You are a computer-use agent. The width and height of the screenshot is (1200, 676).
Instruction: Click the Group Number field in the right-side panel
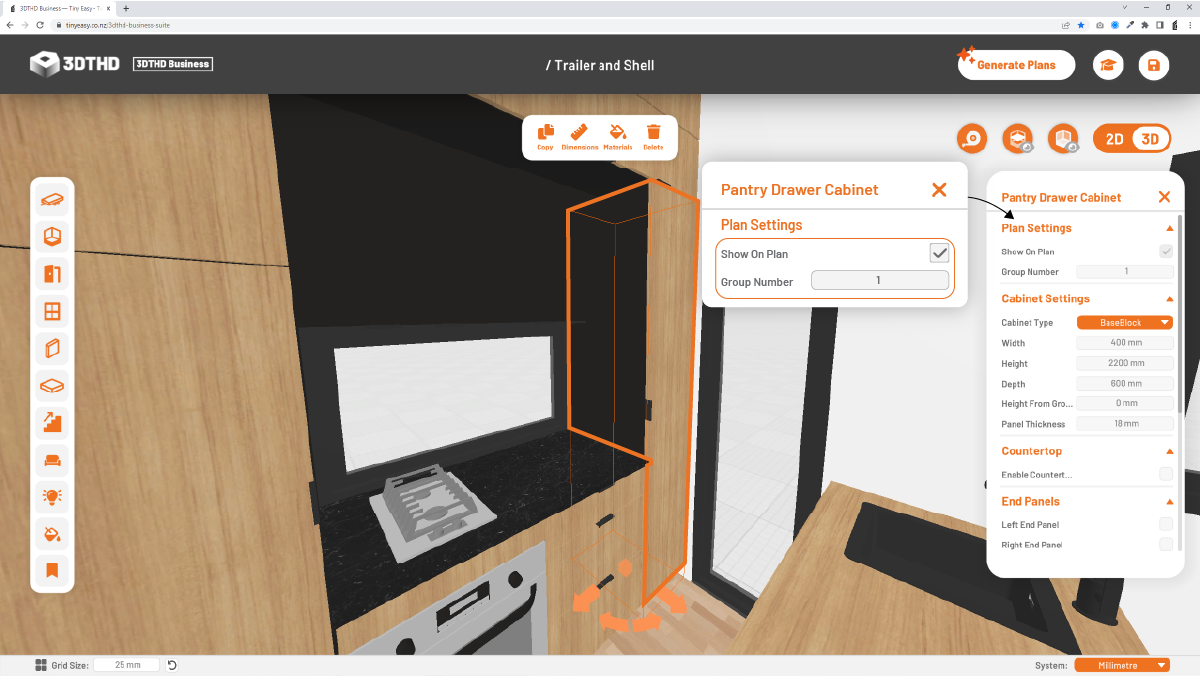pyautogui.click(x=1124, y=271)
